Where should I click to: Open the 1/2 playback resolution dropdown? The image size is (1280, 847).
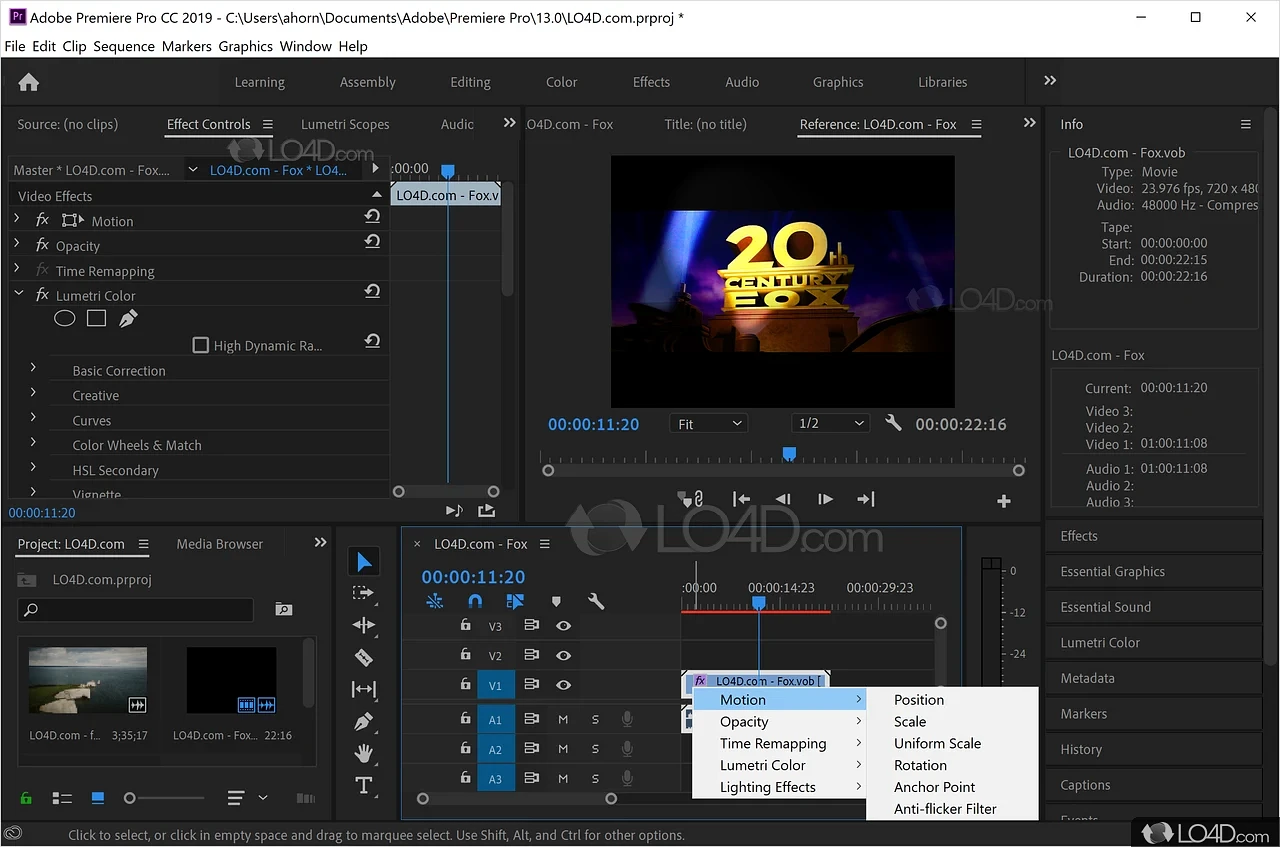pyautogui.click(x=830, y=424)
